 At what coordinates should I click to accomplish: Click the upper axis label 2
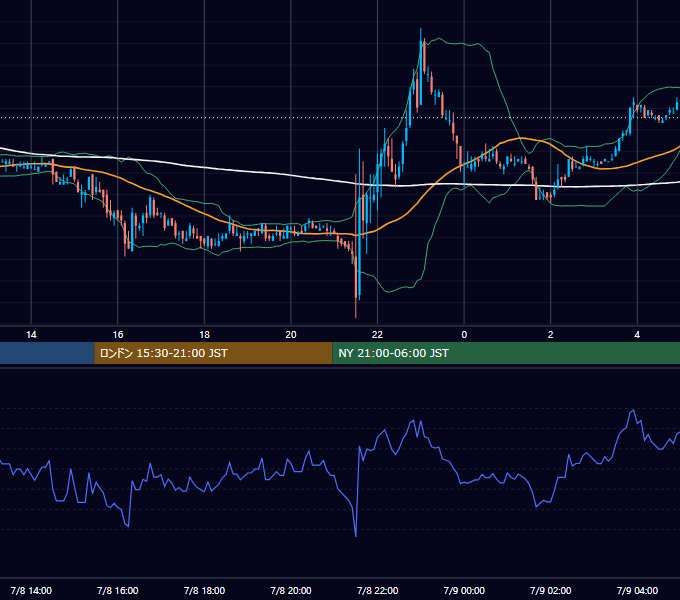click(x=550, y=335)
